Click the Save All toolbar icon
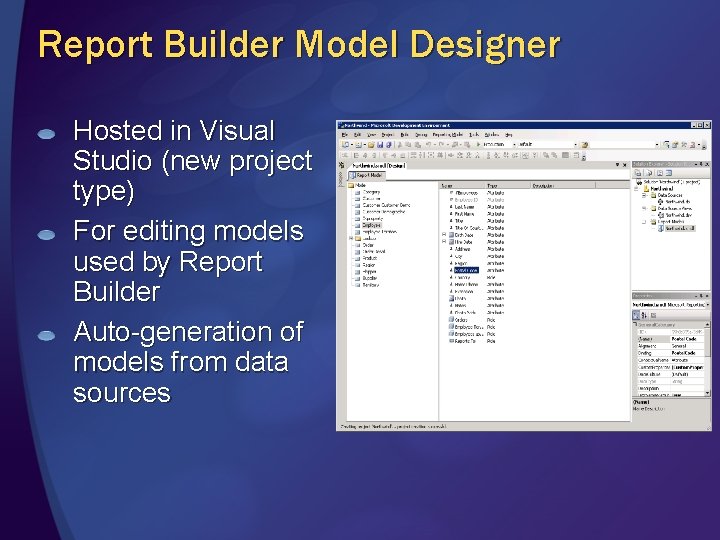 [389, 144]
